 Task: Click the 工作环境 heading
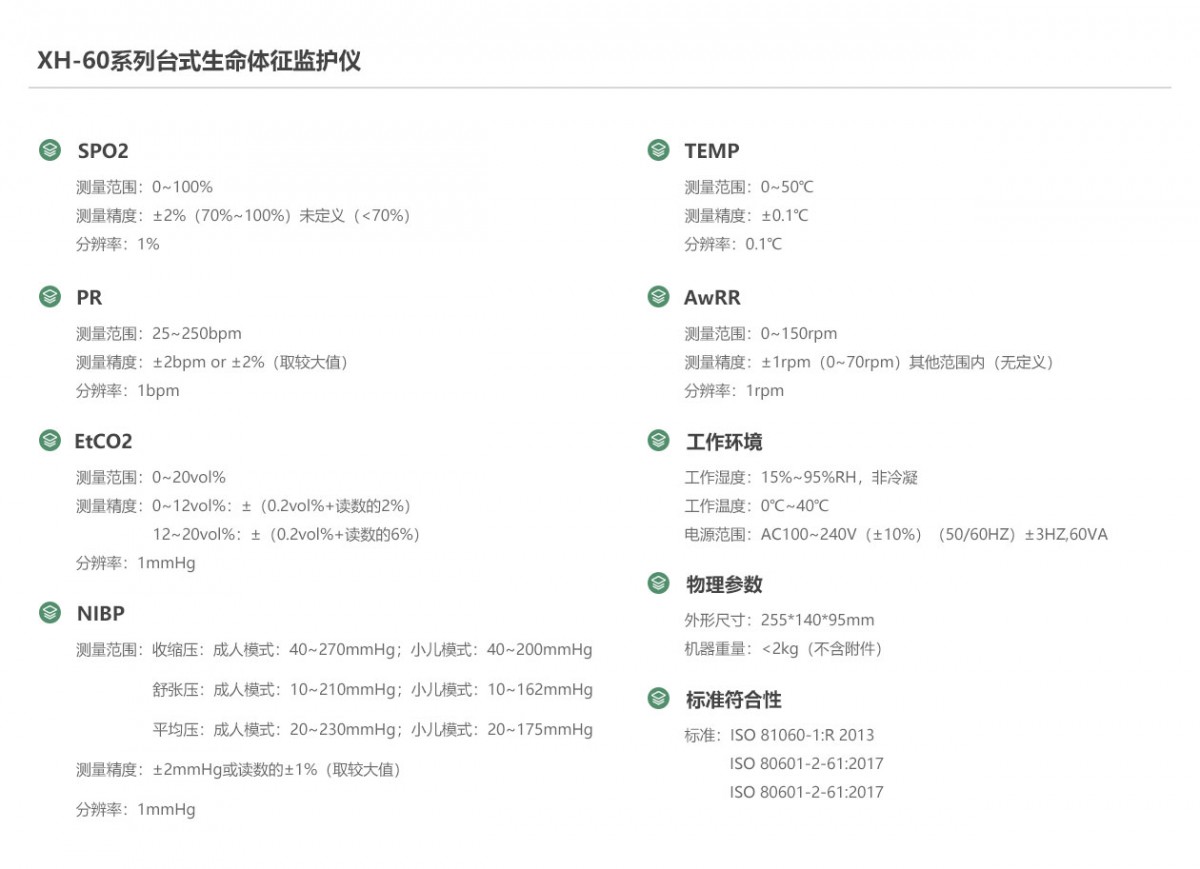(x=724, y=442)
